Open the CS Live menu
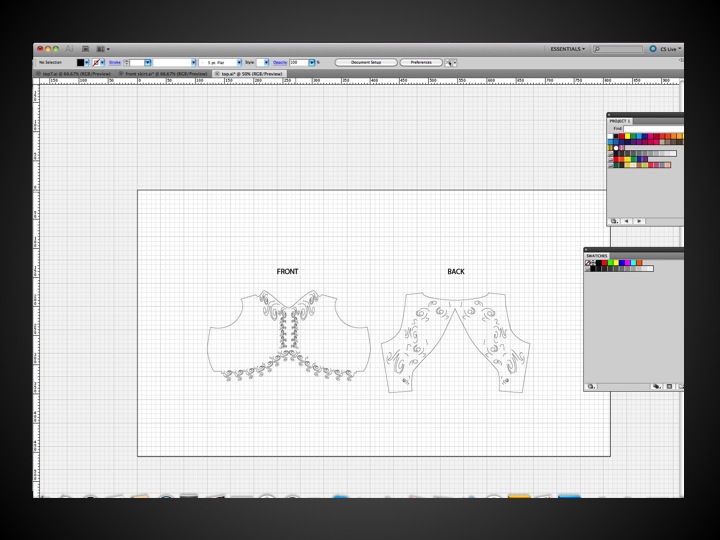The image size is (720, 540). pyautogui.click(x=670, y=49)
